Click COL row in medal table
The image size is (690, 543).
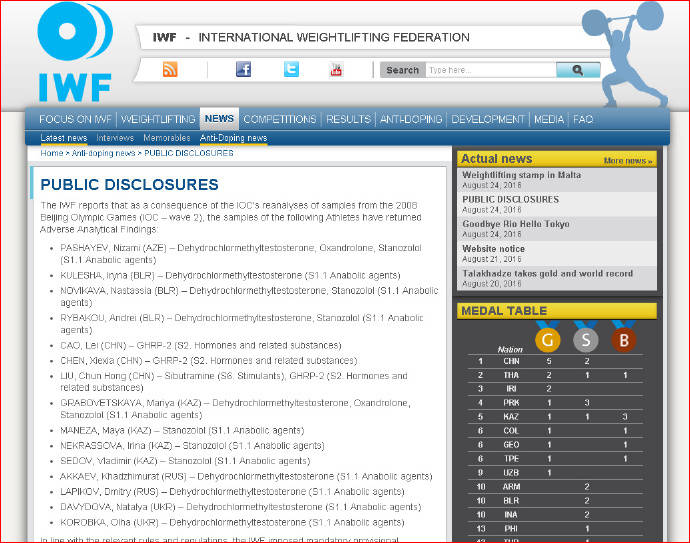(555, 430)
